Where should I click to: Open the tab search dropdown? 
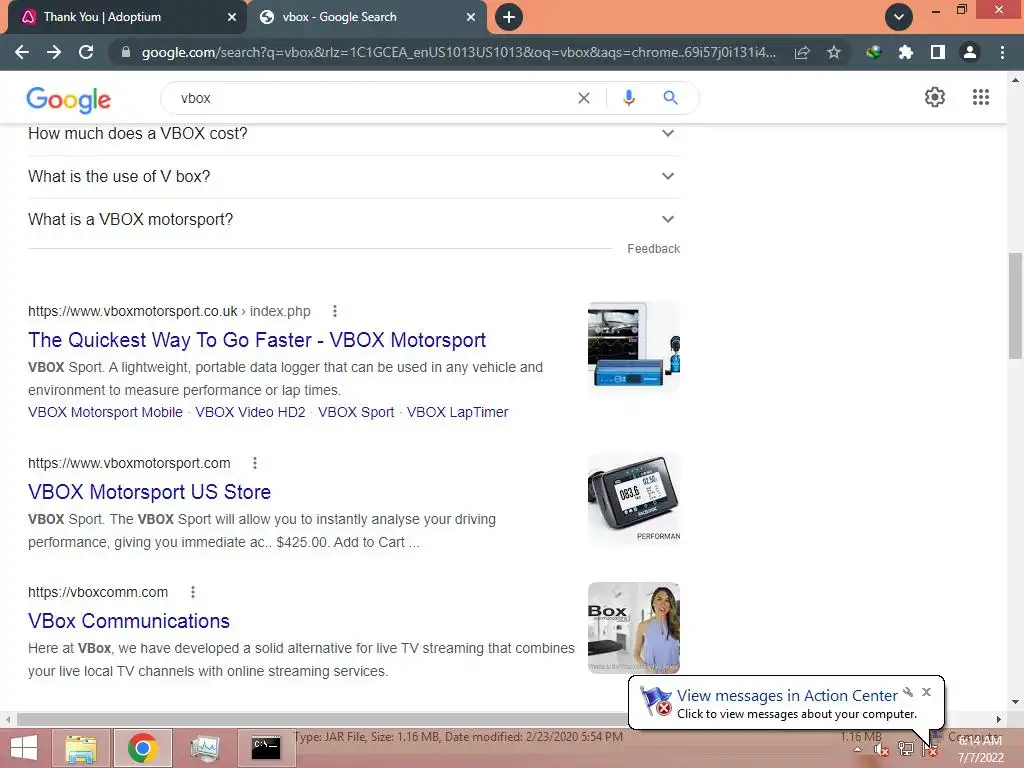pos(899,17)
